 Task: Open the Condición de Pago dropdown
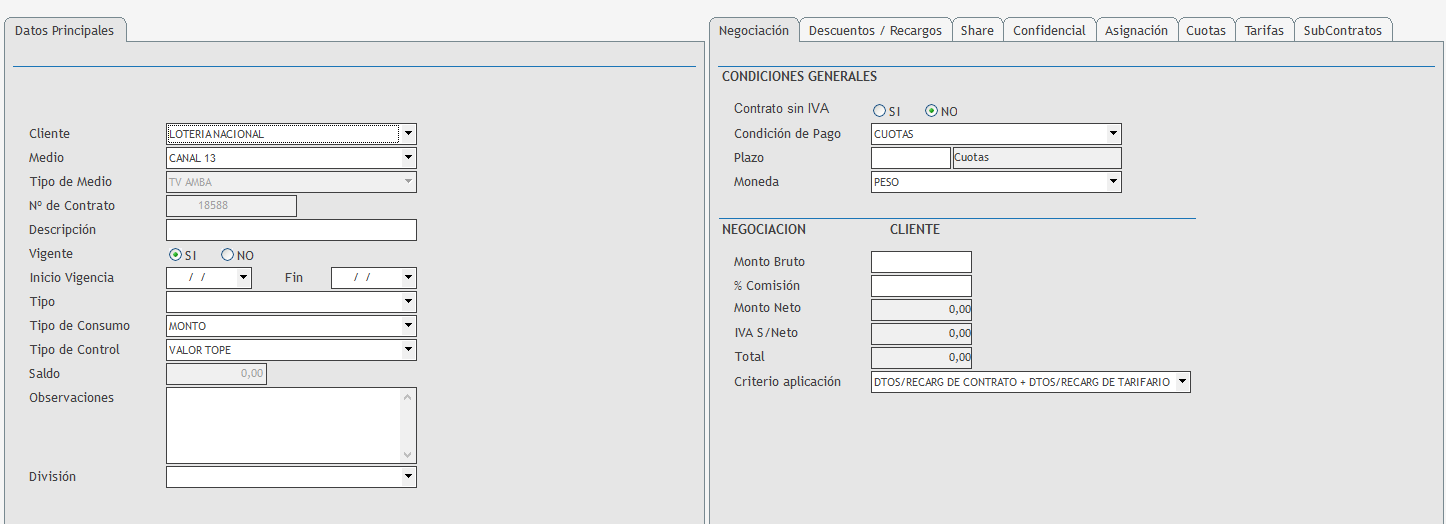[x=1113, y=134]
